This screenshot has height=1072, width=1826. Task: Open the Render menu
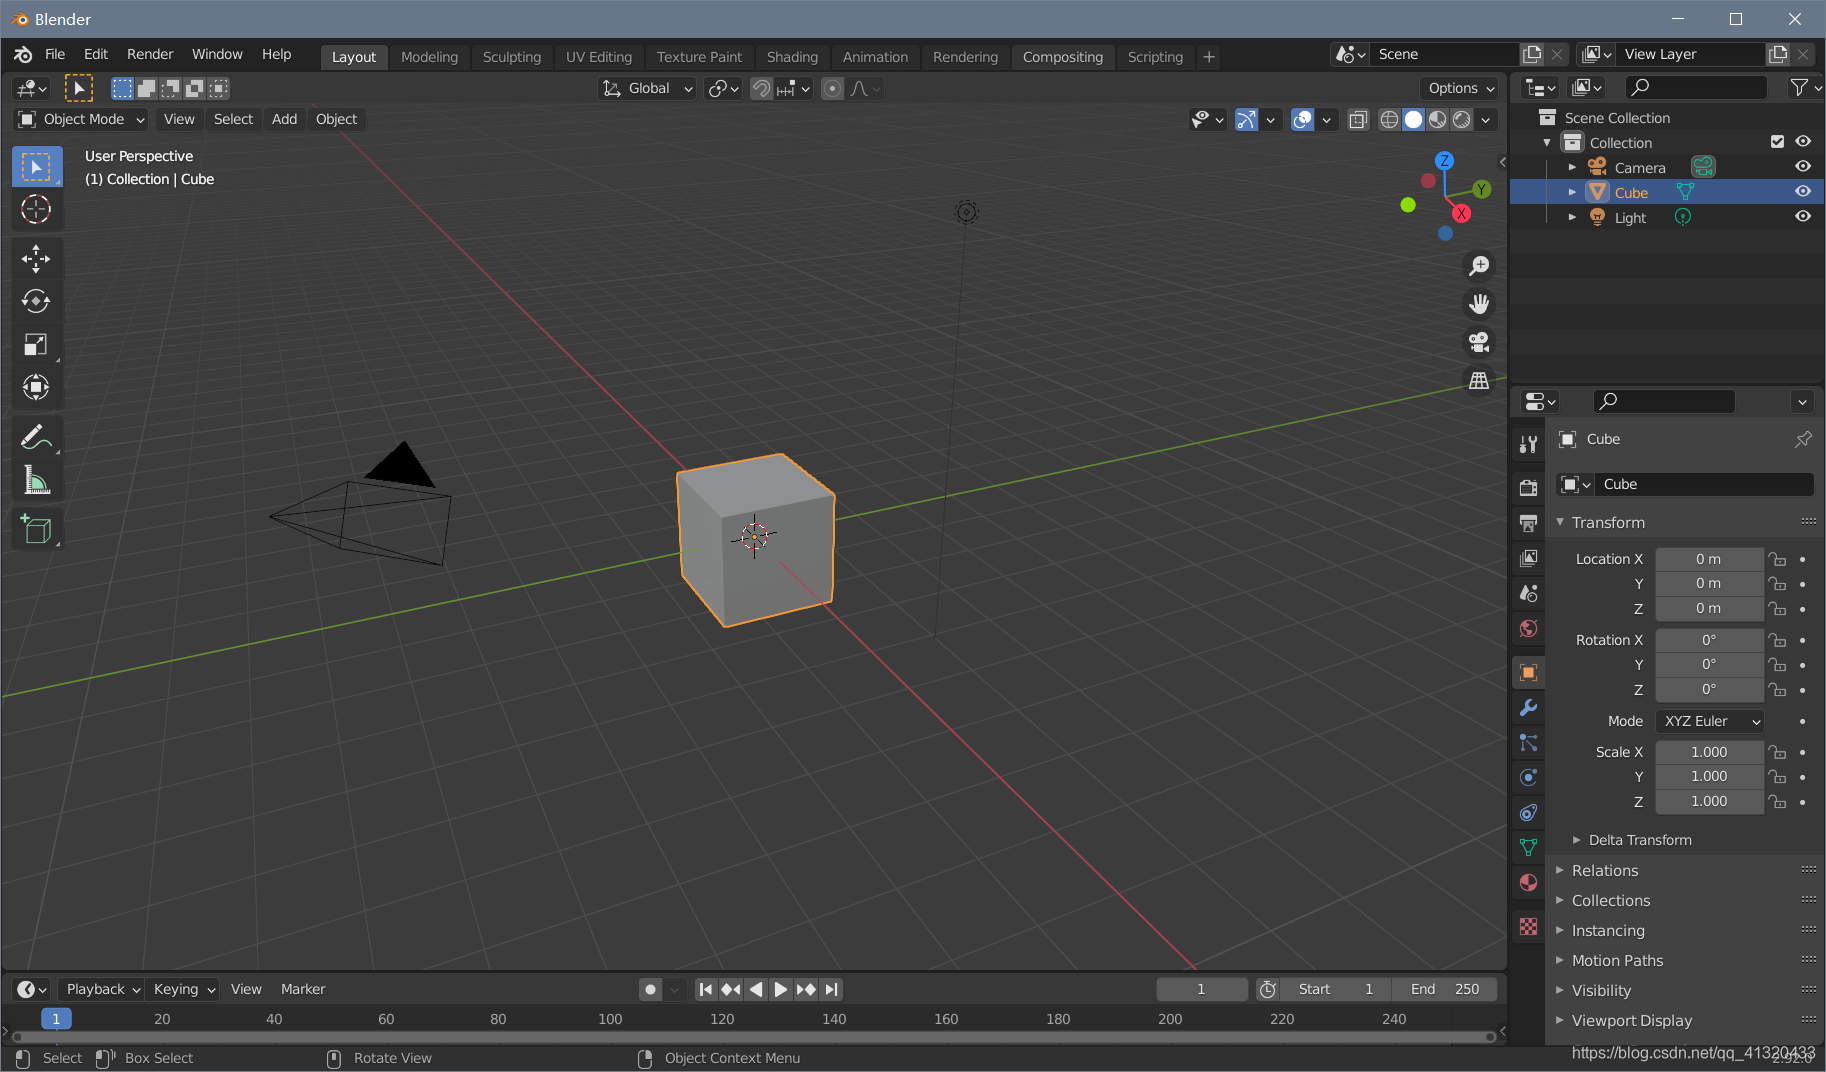coord(150,54)
